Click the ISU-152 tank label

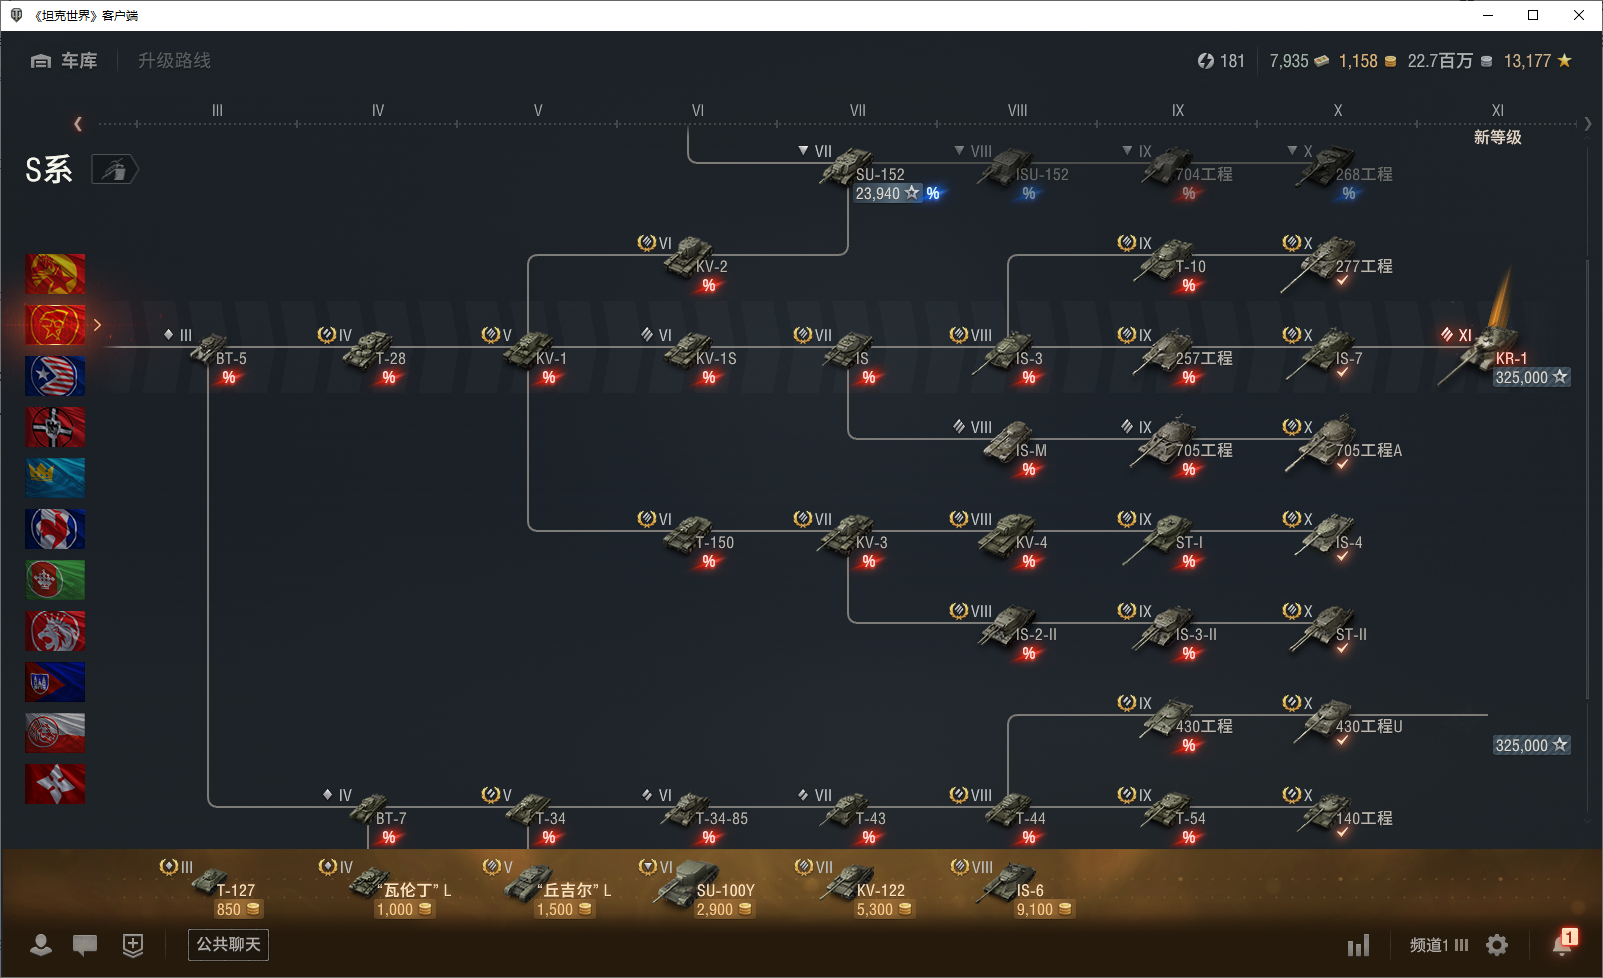pyautogui.click(x=1042, y=175)
